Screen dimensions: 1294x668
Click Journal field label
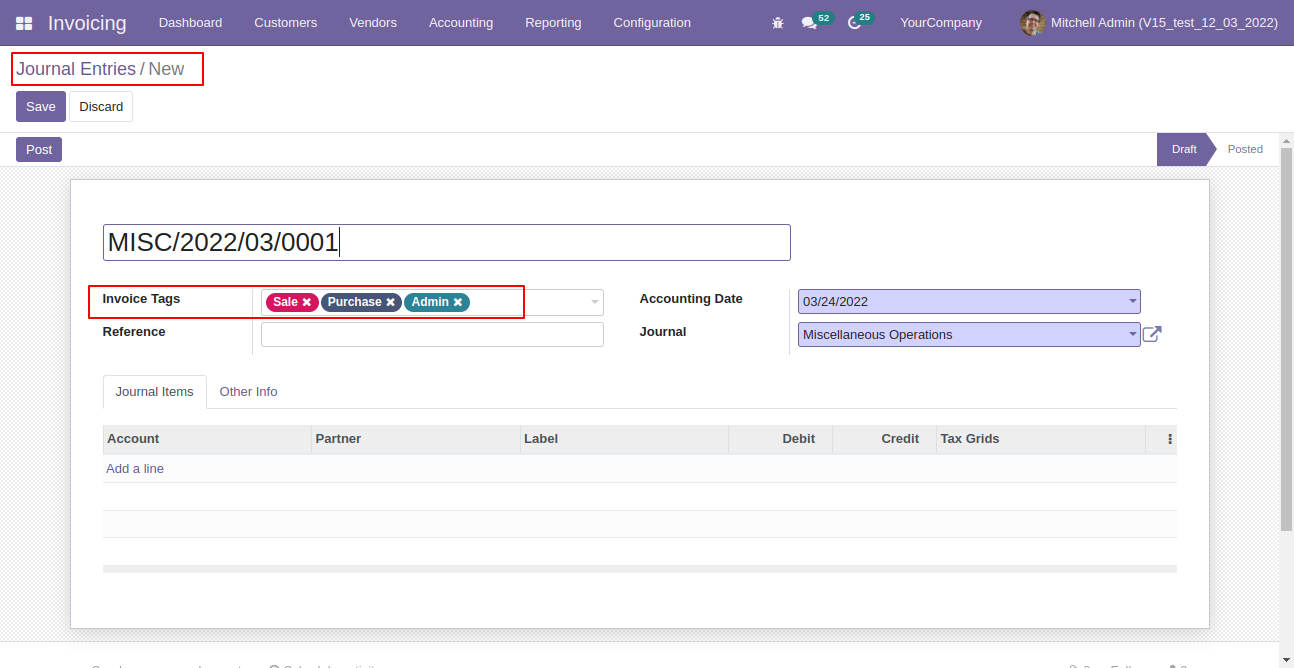click(x=663, y=332)
